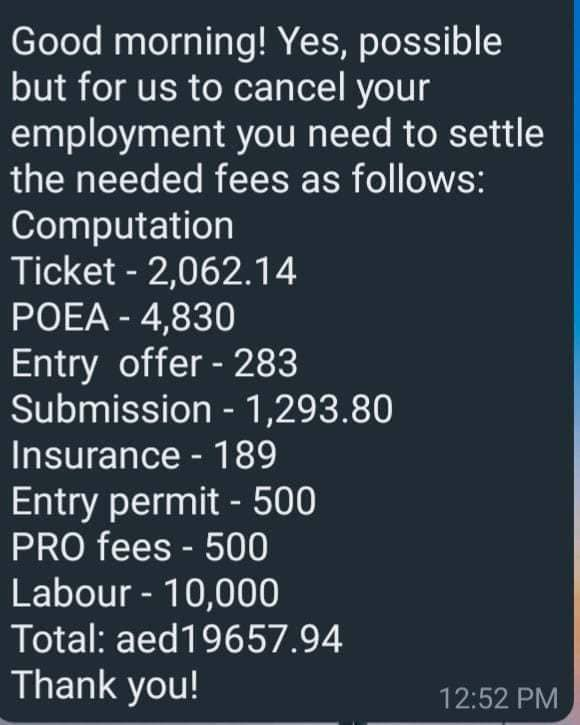Tap the blue strip beside the bubble
The image size is (580, 725).
576,231
